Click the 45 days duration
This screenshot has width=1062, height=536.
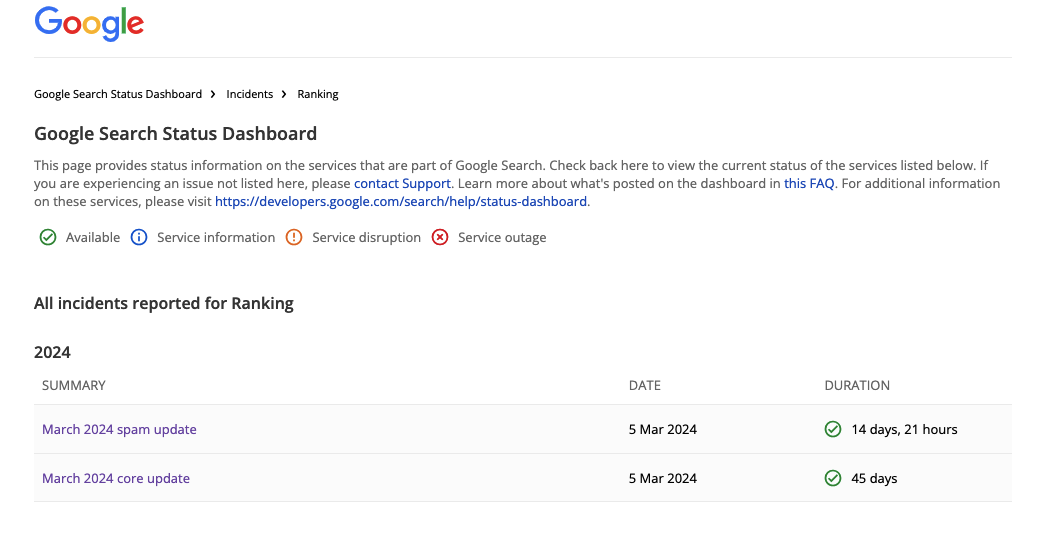874,478
